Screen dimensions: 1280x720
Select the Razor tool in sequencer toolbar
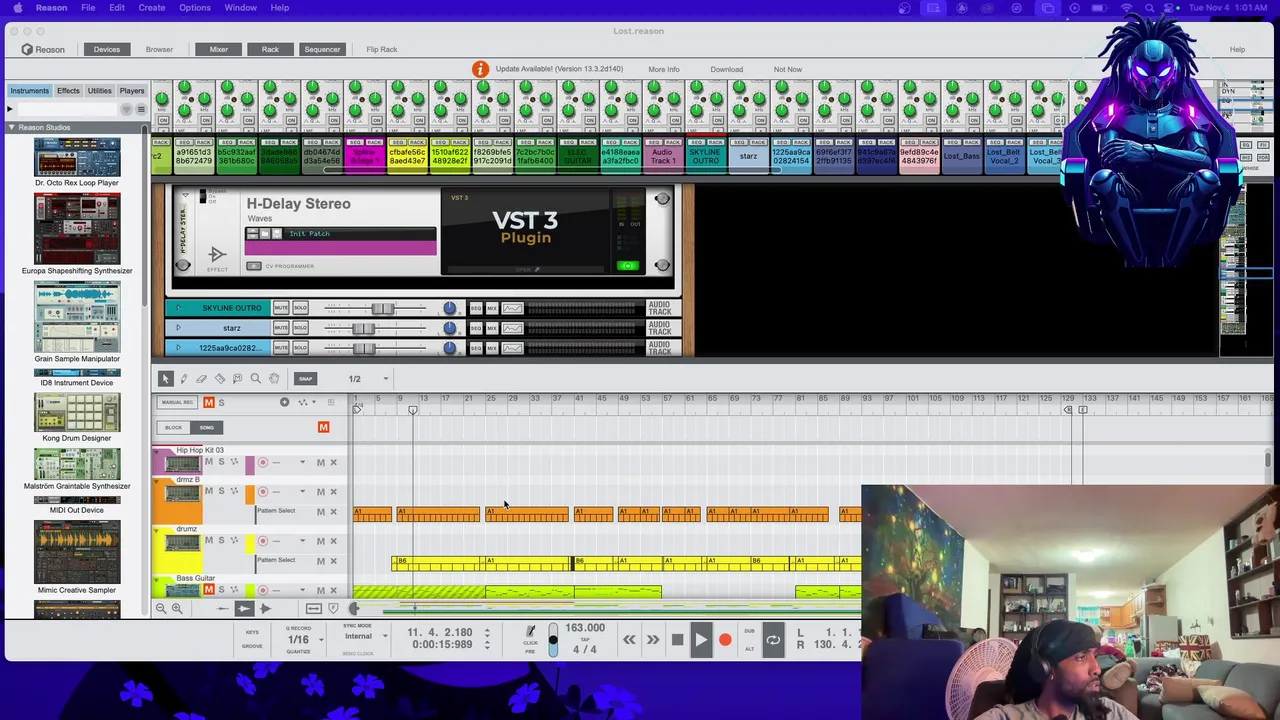pos(220,378)
